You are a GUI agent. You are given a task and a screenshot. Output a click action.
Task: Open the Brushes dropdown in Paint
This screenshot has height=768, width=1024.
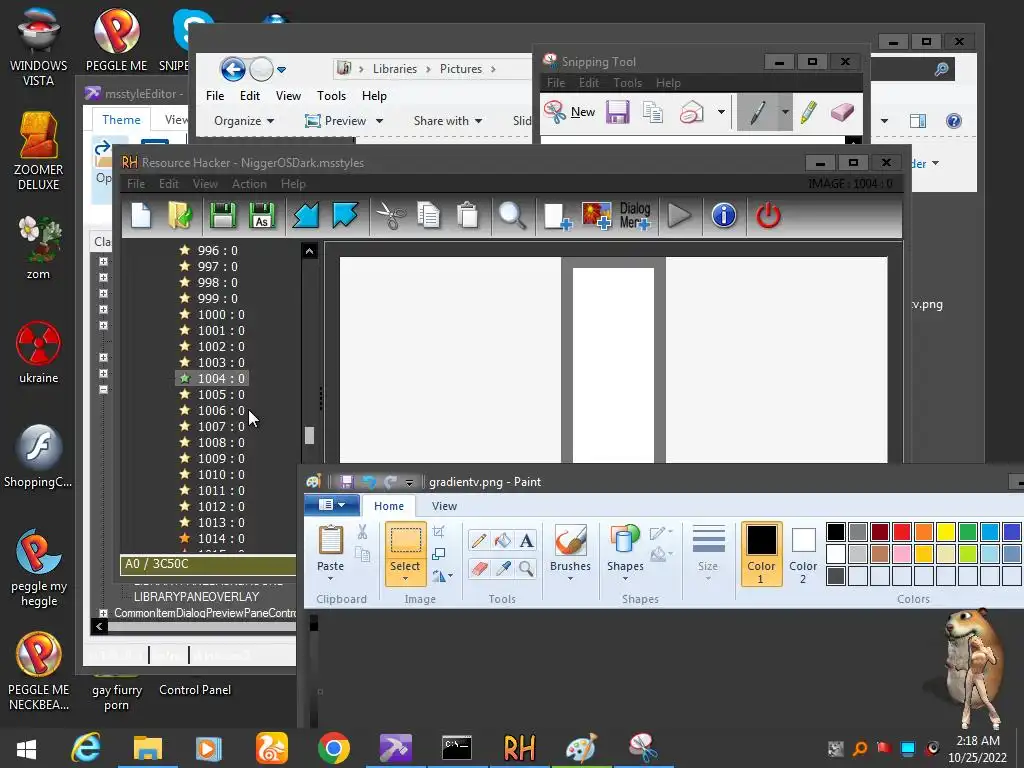[x=570, y=579]
